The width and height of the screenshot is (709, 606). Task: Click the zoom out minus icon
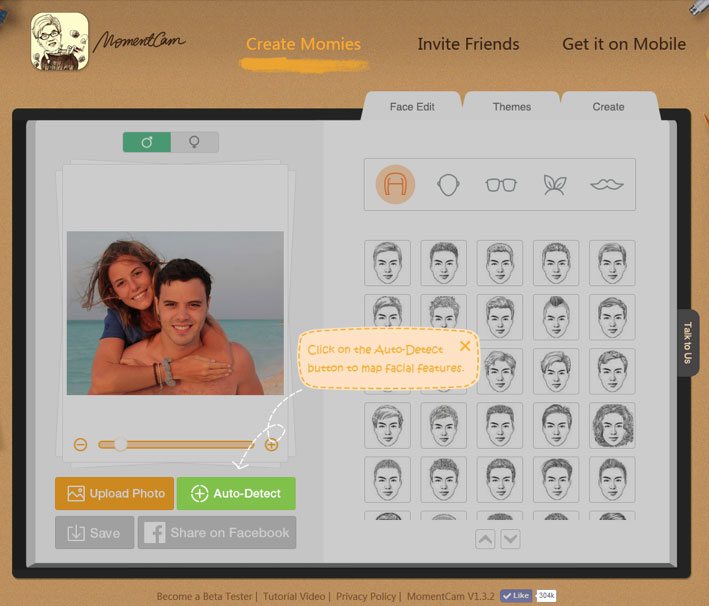coord(80,445)
